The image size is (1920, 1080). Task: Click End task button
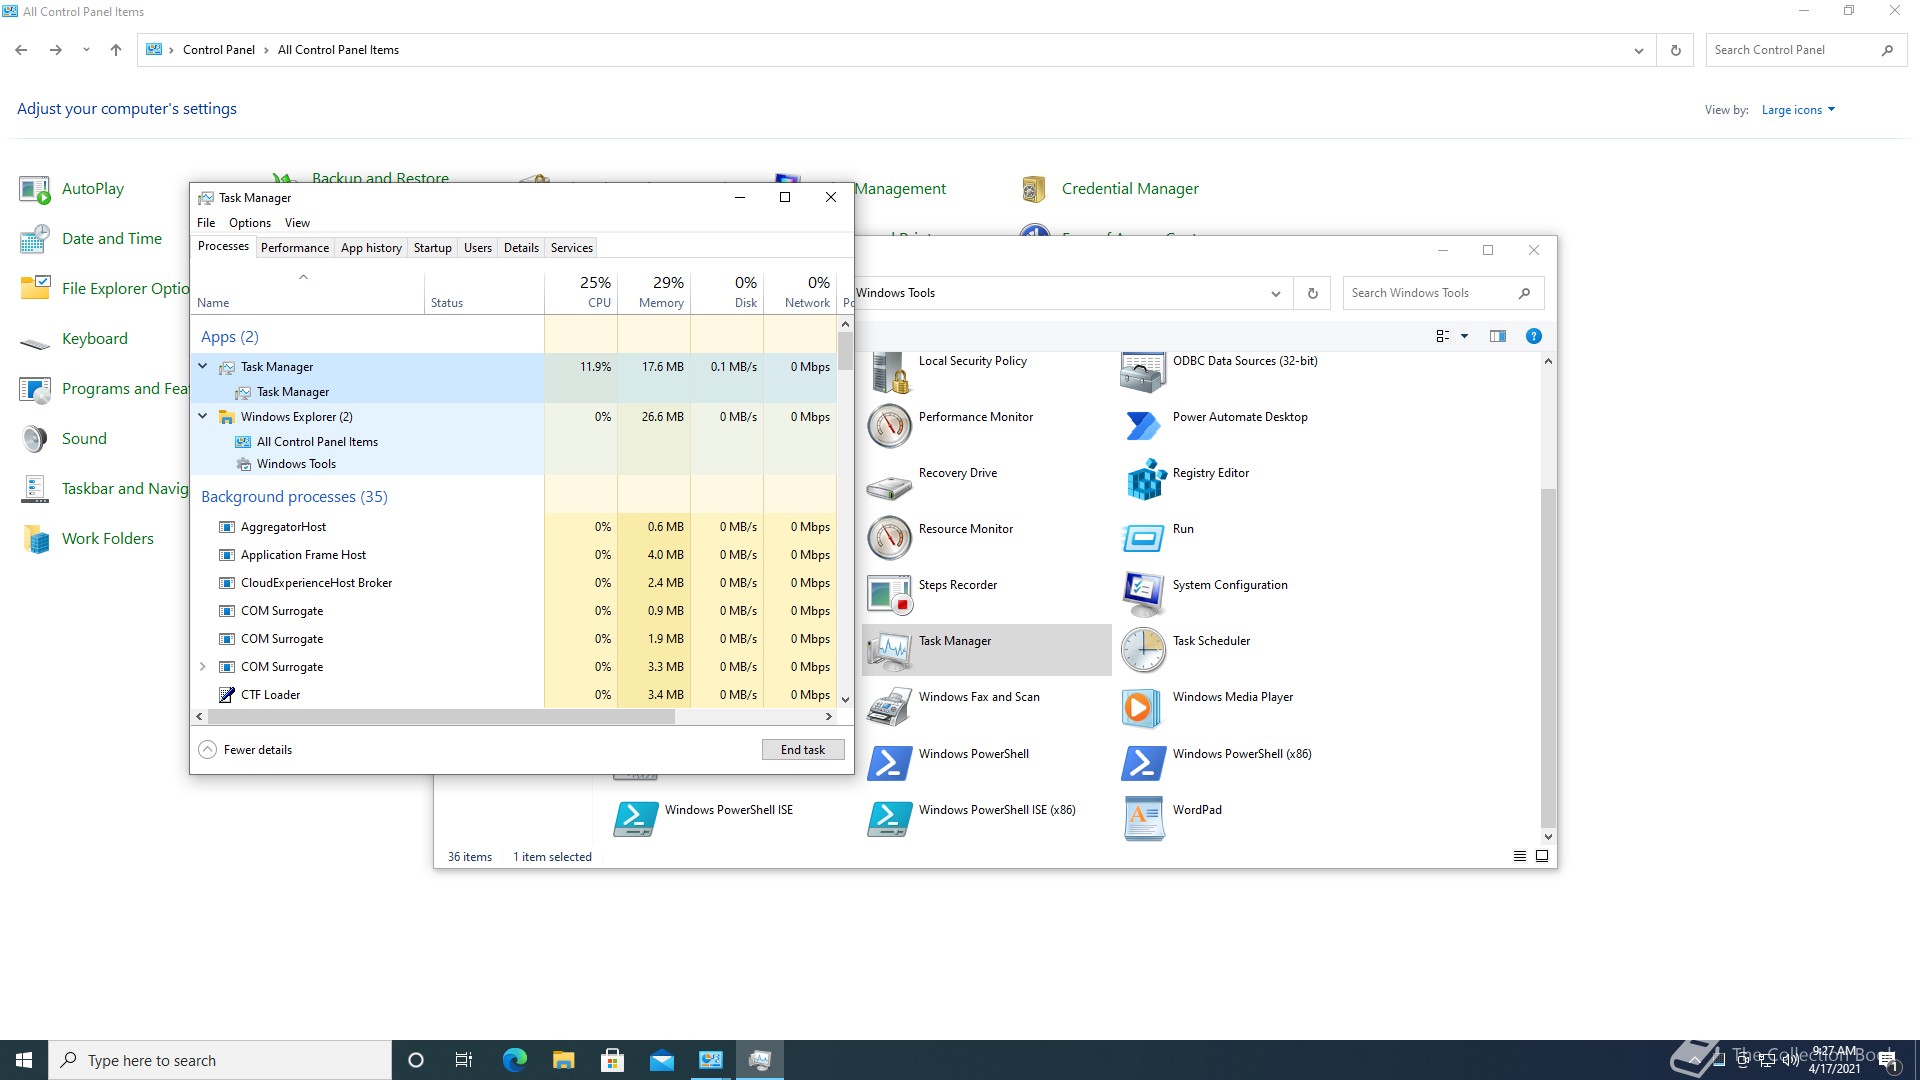coord(803,750)
